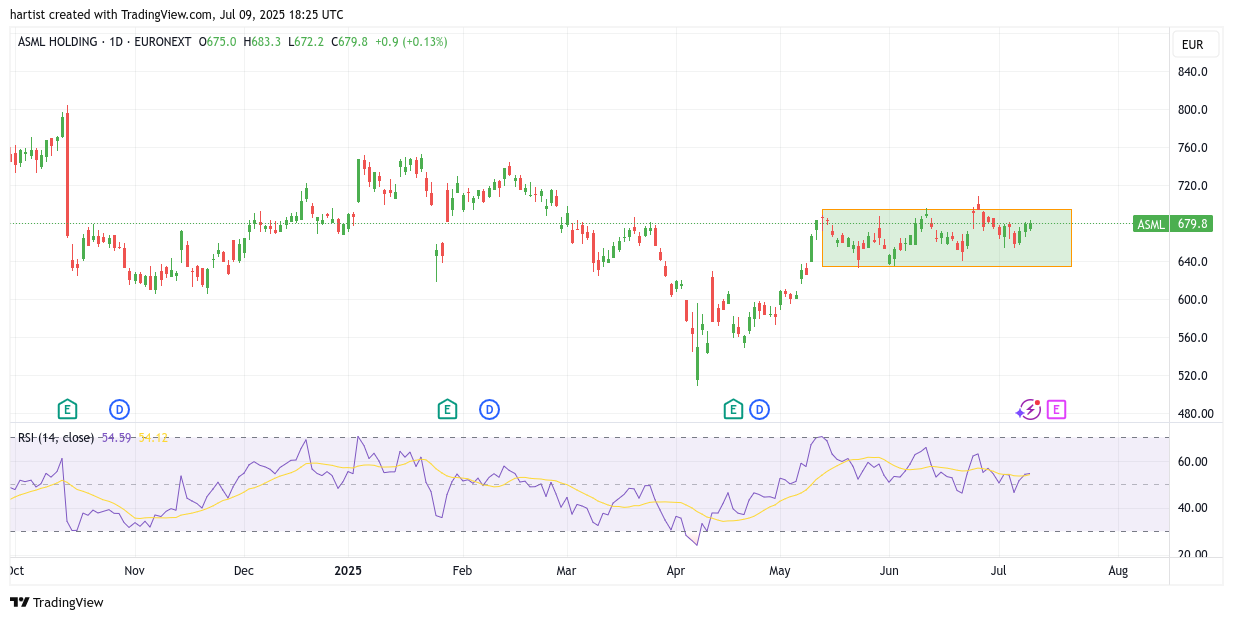The width and height of the screenshot is (1233, 620).
Task: Click the TradingView logo at the bottom
Action: tap(57, 602)
